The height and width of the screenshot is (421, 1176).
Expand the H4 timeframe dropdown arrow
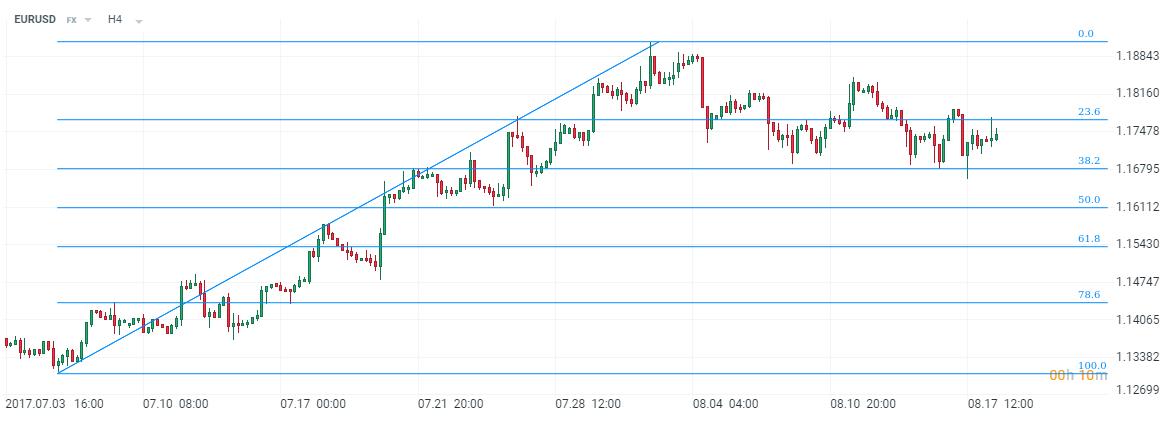pos(137,20)
